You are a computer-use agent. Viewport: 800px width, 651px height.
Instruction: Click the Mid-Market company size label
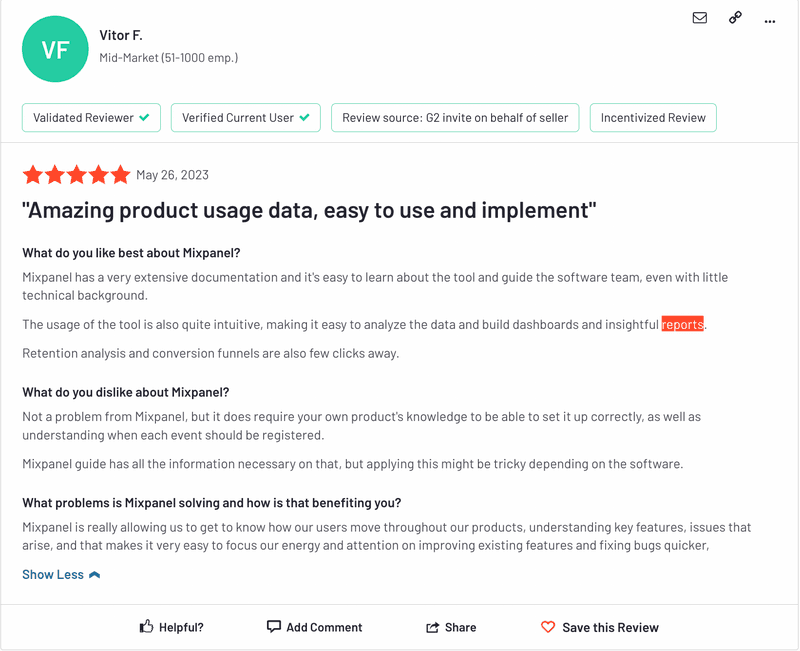(168, 58)
